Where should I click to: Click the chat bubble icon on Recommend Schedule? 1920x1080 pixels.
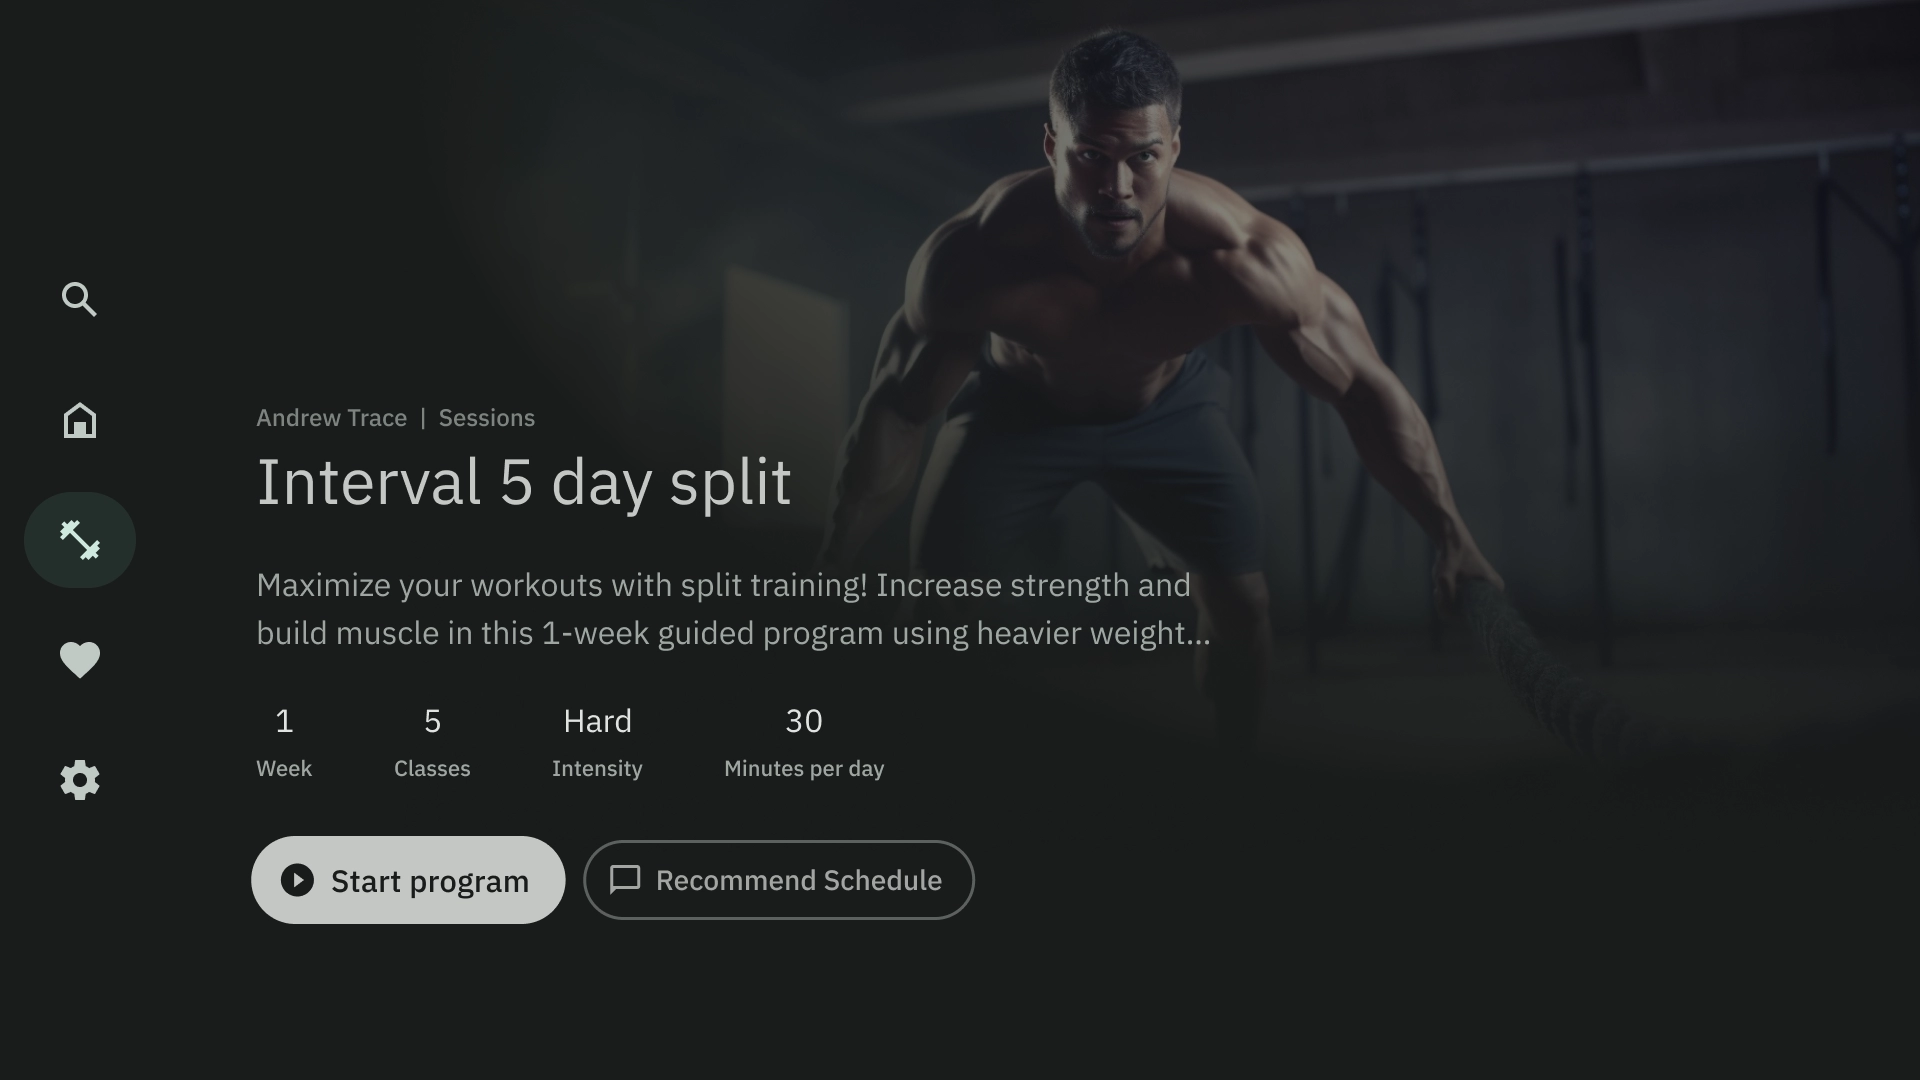point(625,880)
